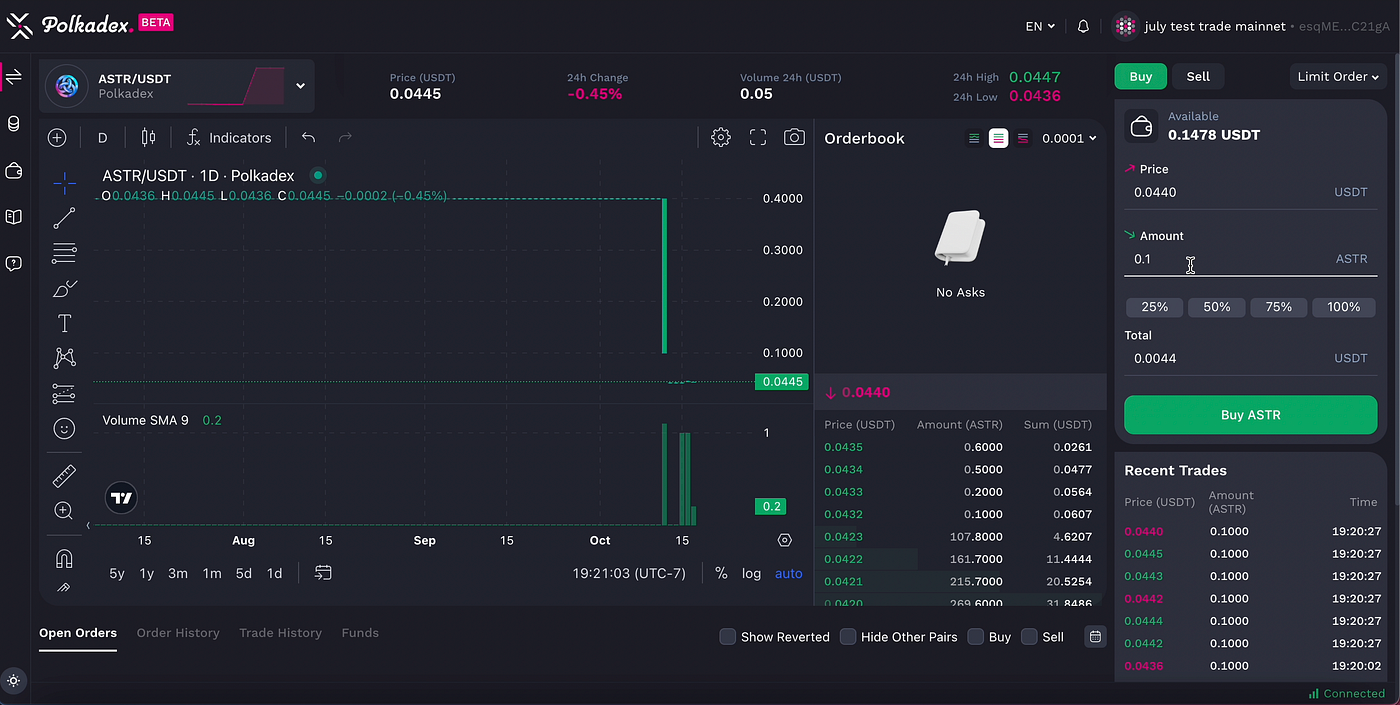1400x705 pixels.
Task: Select the Open Orders tab
Action: click(x=78, y=633)
